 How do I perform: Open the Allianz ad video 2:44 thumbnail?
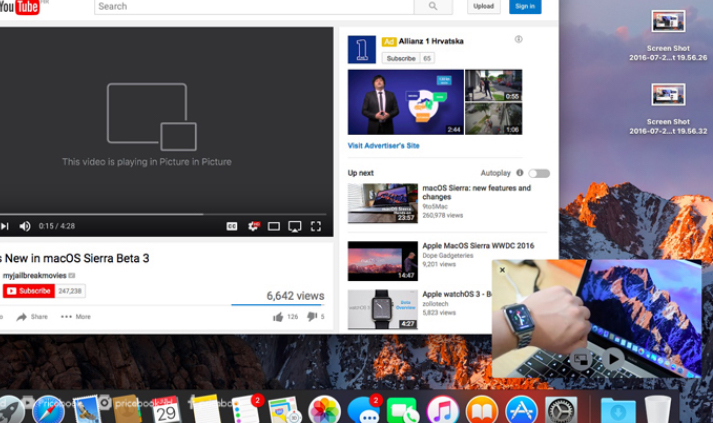[x=406, y=102]
